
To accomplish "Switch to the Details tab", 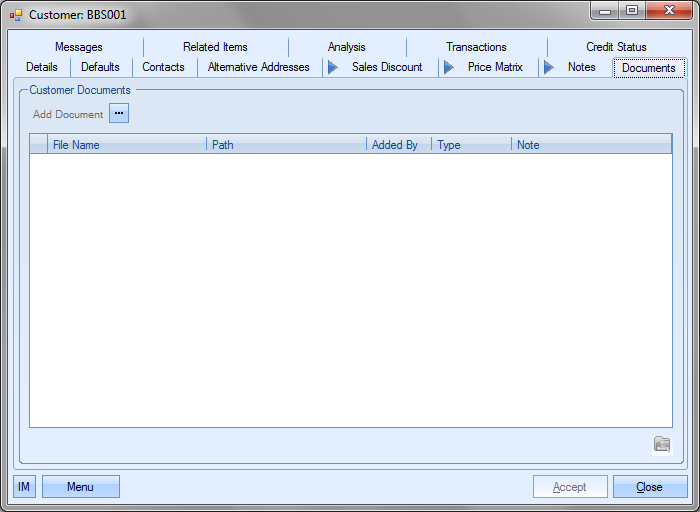I will [42, 68].
